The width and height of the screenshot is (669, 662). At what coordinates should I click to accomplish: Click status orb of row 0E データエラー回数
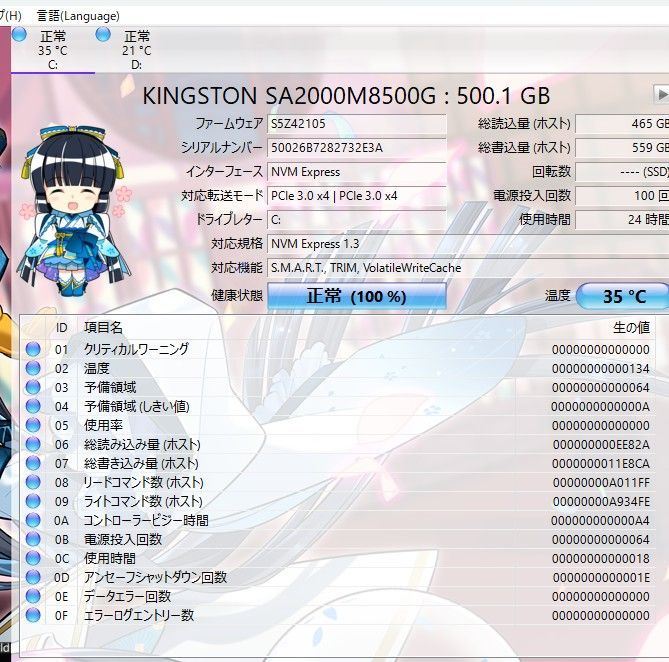33,596
